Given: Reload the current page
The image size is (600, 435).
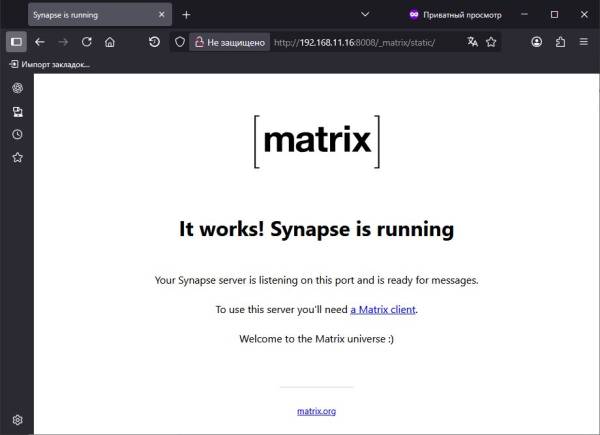Looking at the screenshot, I should coord(86,42).
